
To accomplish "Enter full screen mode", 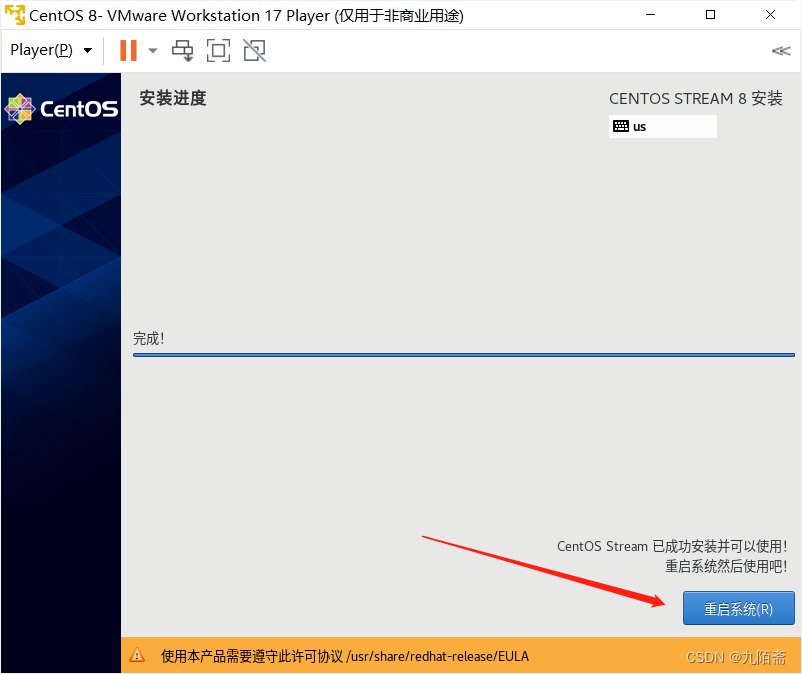I will coord(218,50).
